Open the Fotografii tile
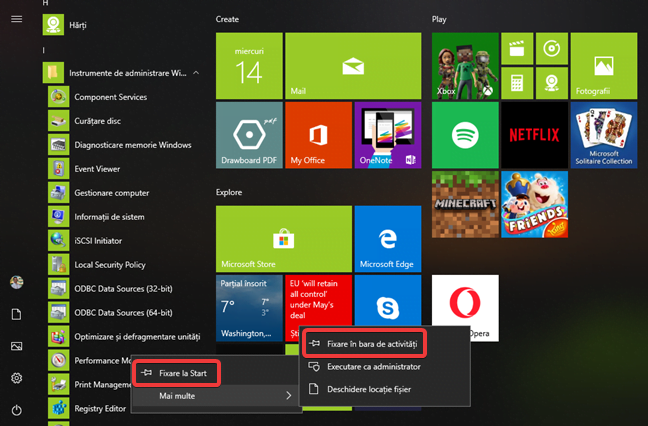 (604, 66)
